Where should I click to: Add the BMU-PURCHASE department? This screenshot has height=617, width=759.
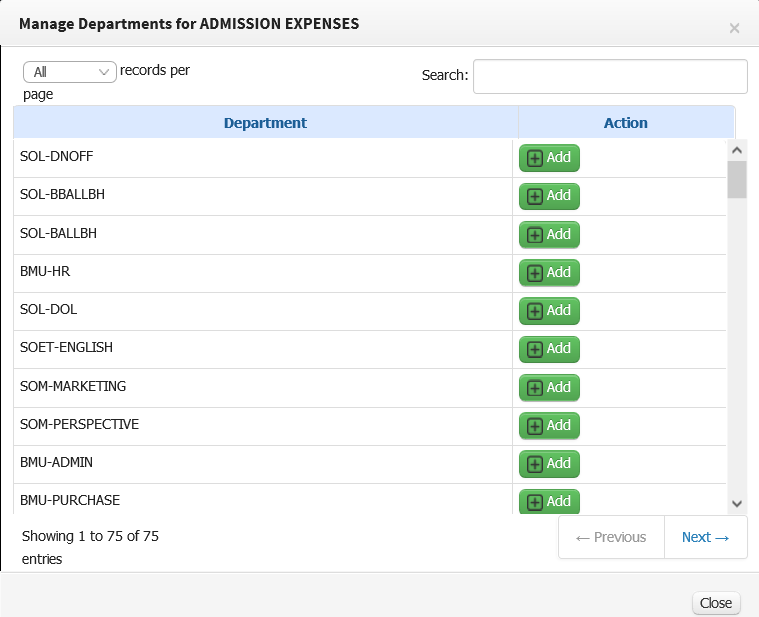(x=549, y=501)
